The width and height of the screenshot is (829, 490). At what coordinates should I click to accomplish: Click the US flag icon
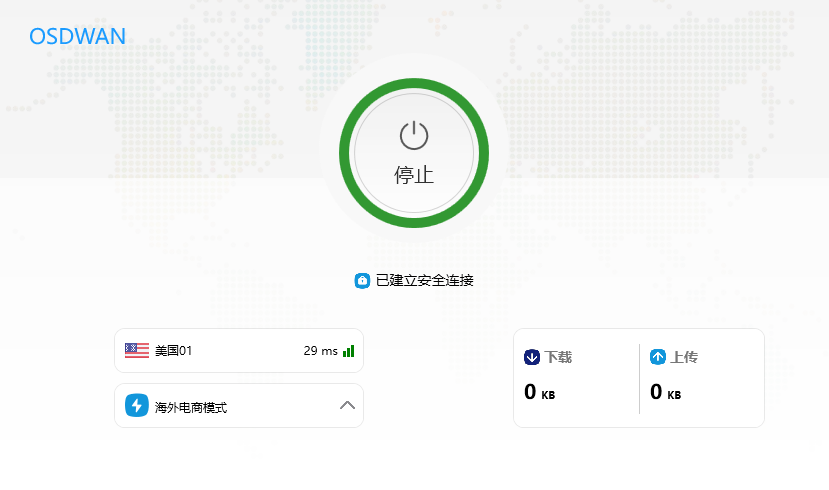pyautogui.click(x=137, y=350)
